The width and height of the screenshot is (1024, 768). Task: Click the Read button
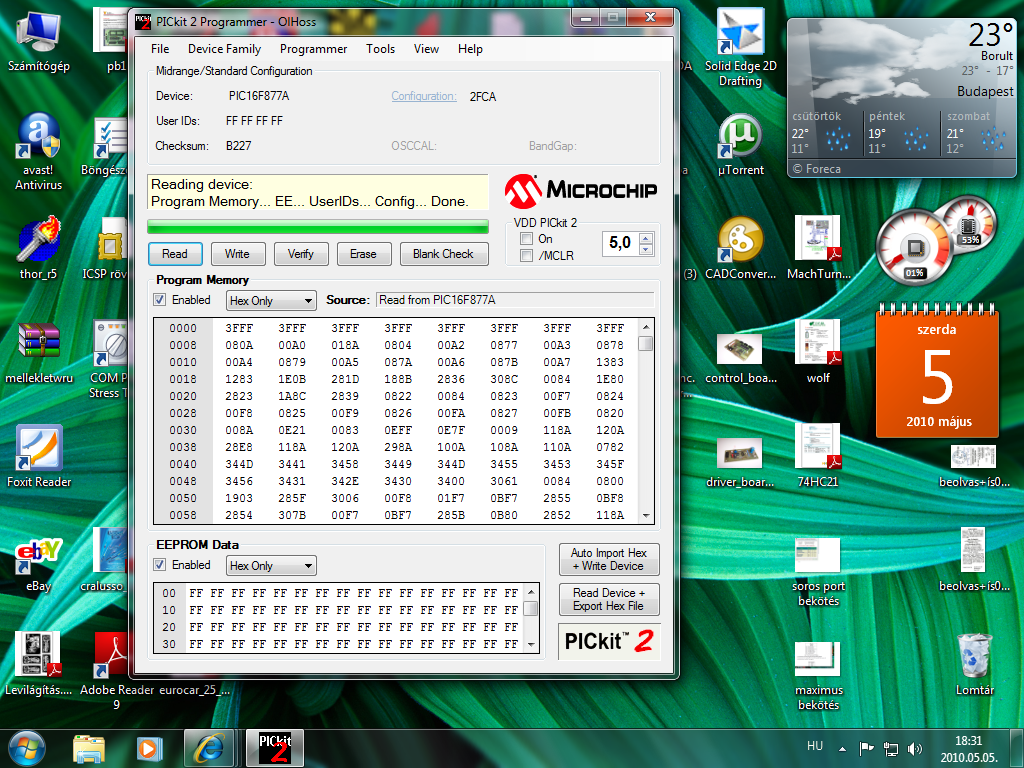coord(174,254)
